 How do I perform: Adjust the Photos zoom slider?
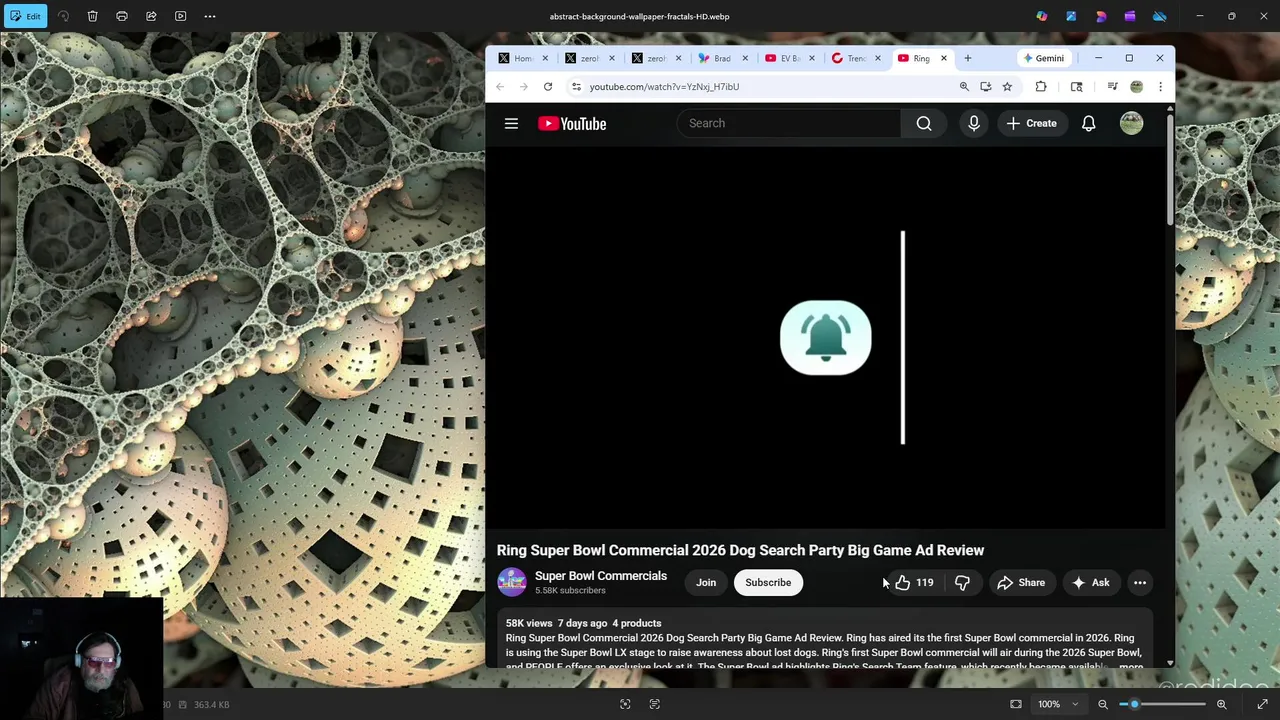(1163, 704)
